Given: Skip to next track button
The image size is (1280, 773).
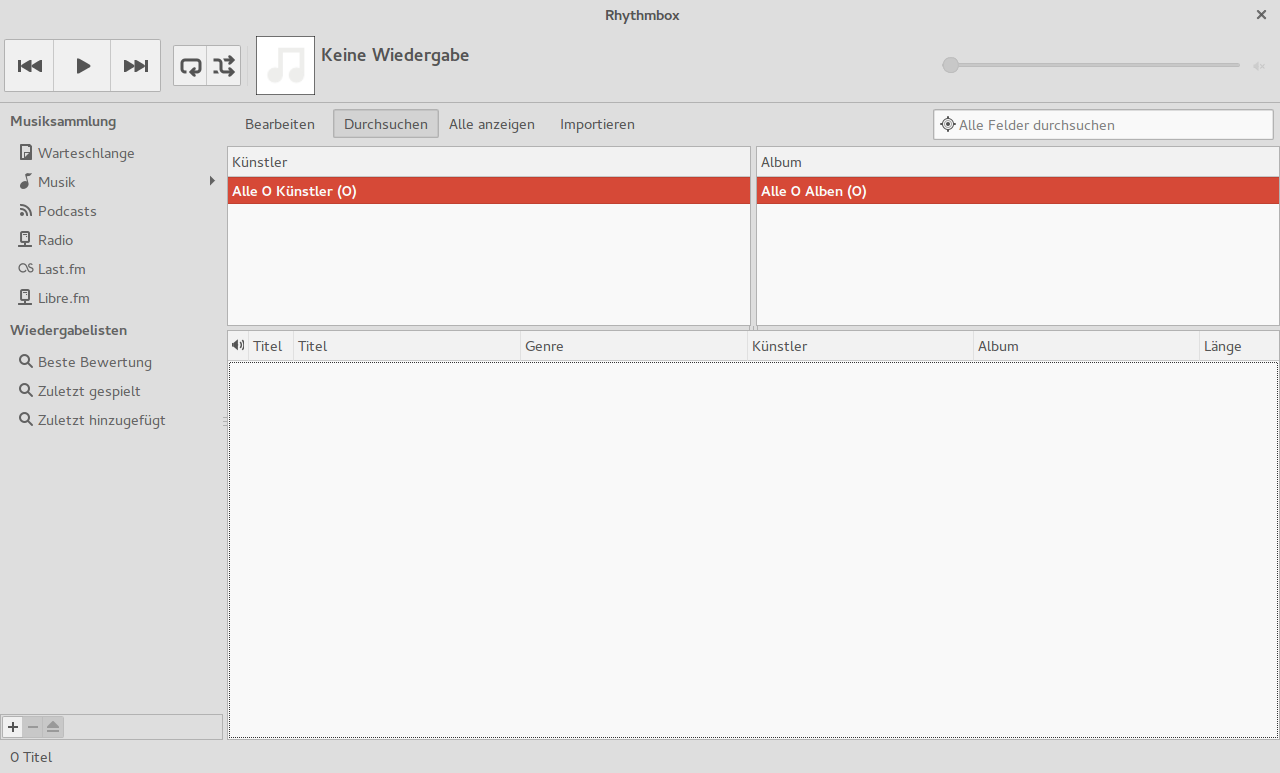Looking at the screenshot, I should (135, 66).
